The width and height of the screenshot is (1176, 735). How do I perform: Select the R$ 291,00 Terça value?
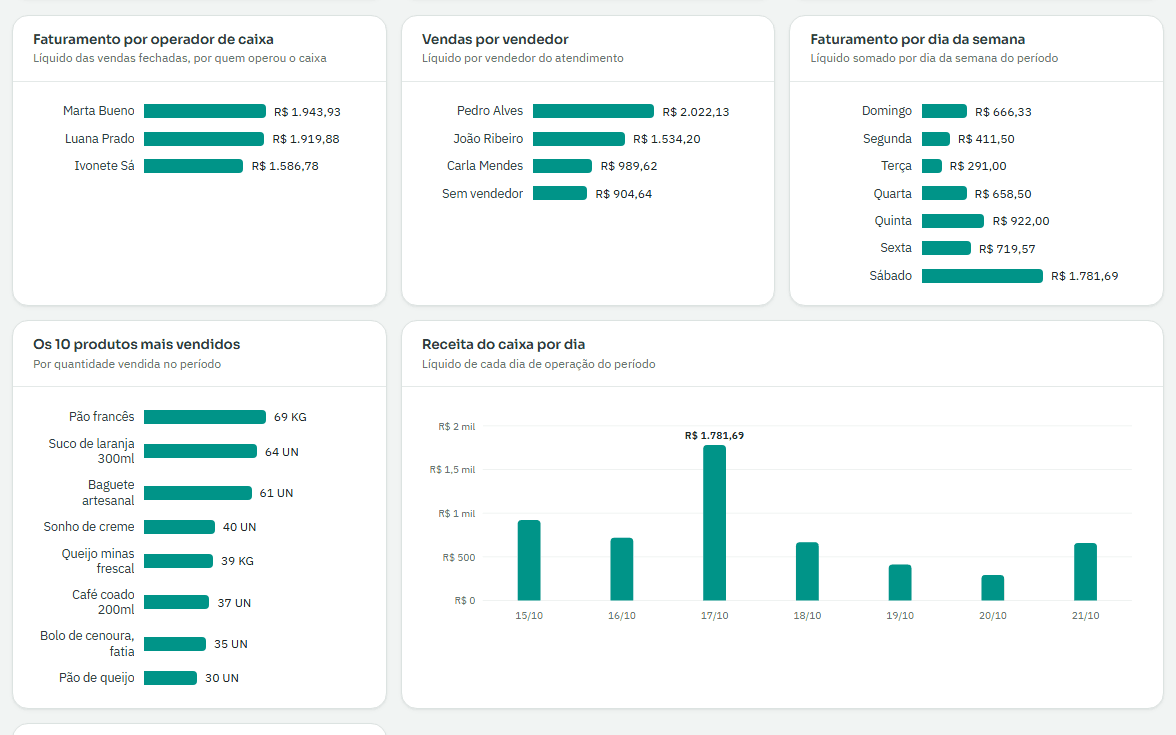[x=978, y=166]
